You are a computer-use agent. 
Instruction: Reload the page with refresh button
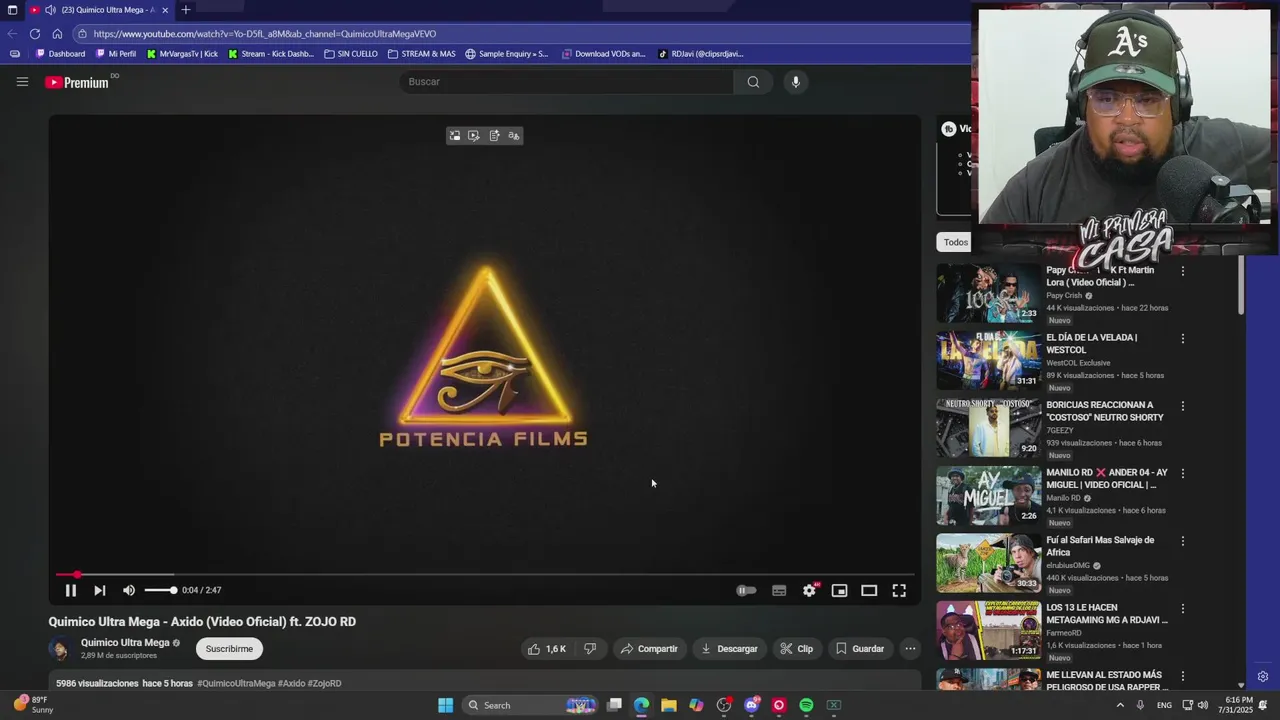coord(35,34)
